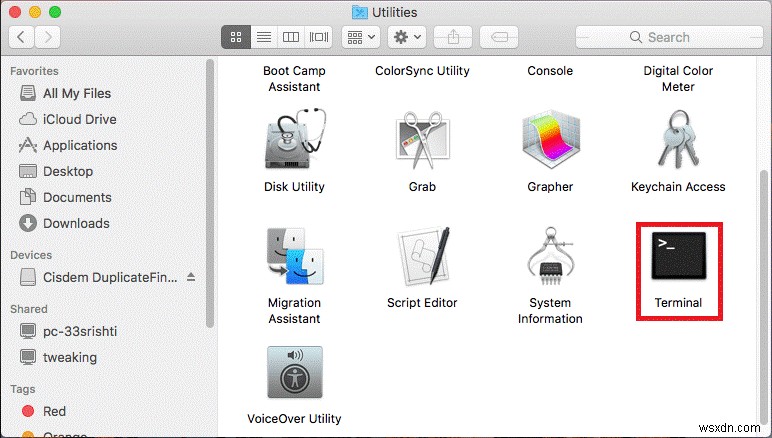
Task: Go forward with the right arrow
Action: click(48, 37)
